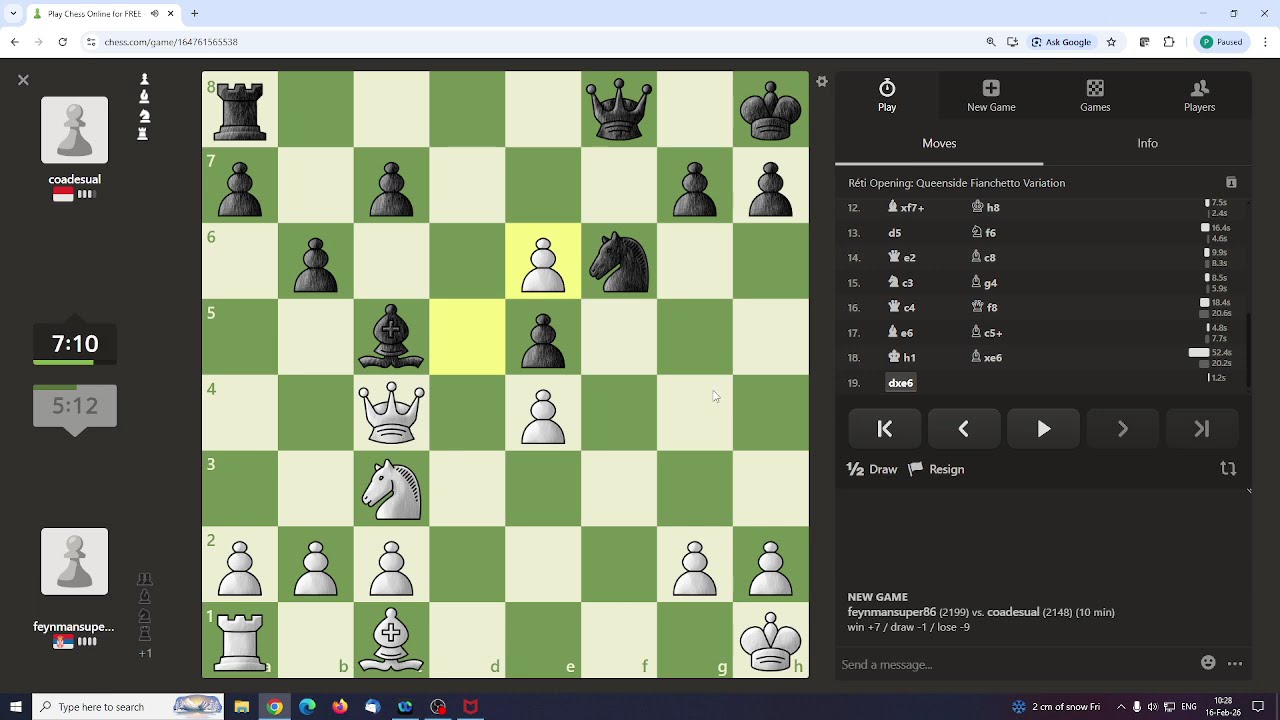Open Firefox from the taskbar
This screenshot has width=1280, height=720.
(x=340, y=707)
